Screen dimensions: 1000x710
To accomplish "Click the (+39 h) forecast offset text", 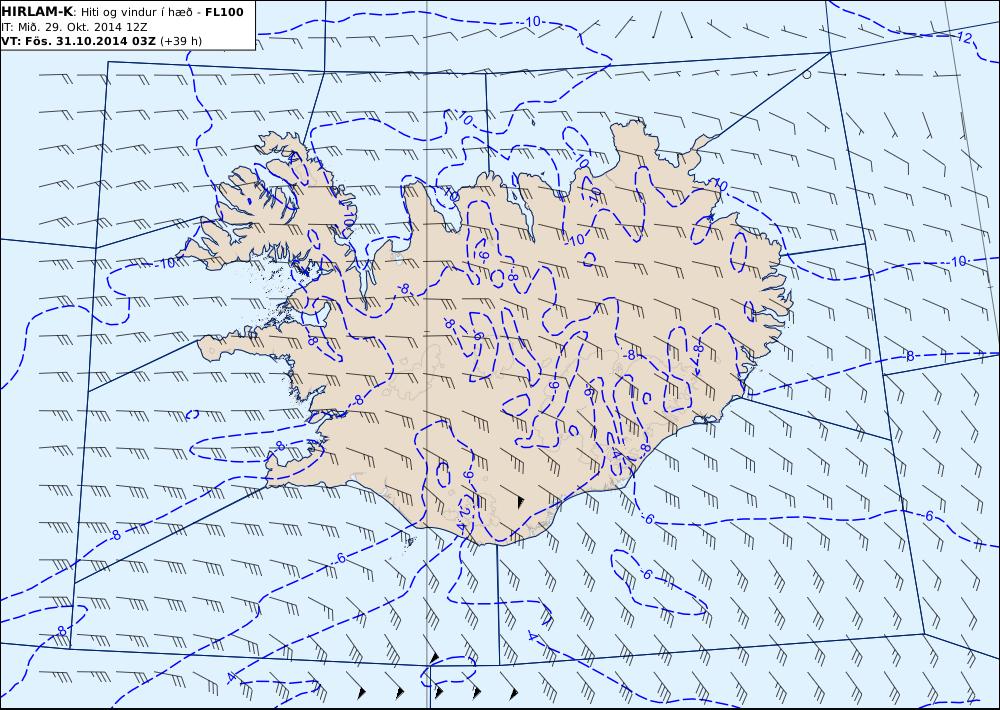I will 180,41.
